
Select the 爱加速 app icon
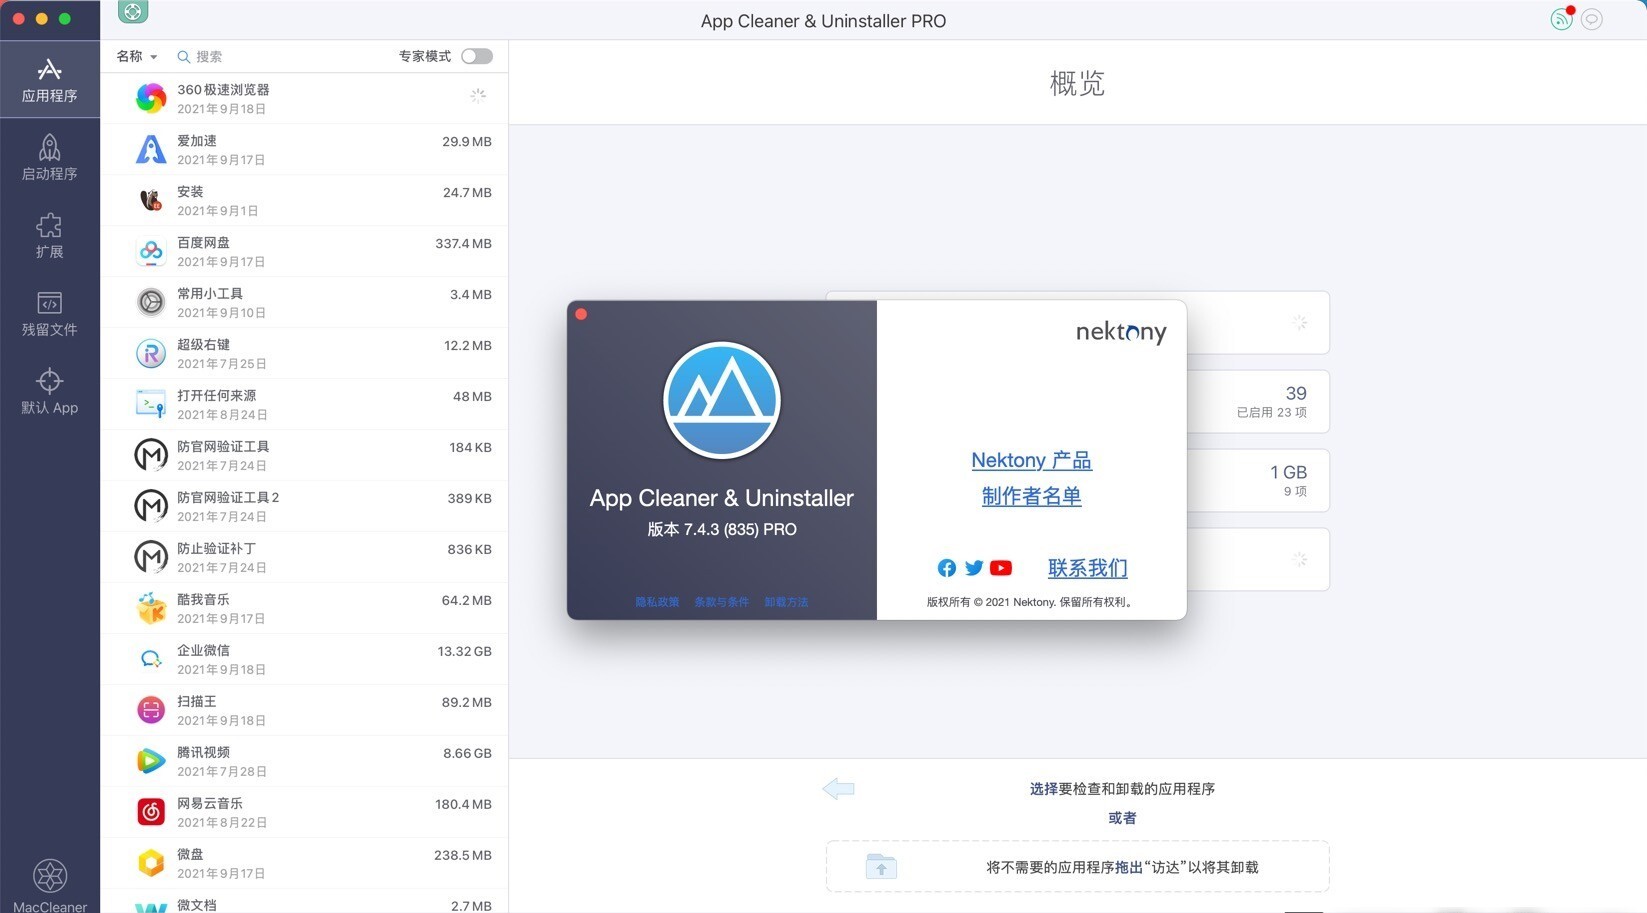click(151, 149)
